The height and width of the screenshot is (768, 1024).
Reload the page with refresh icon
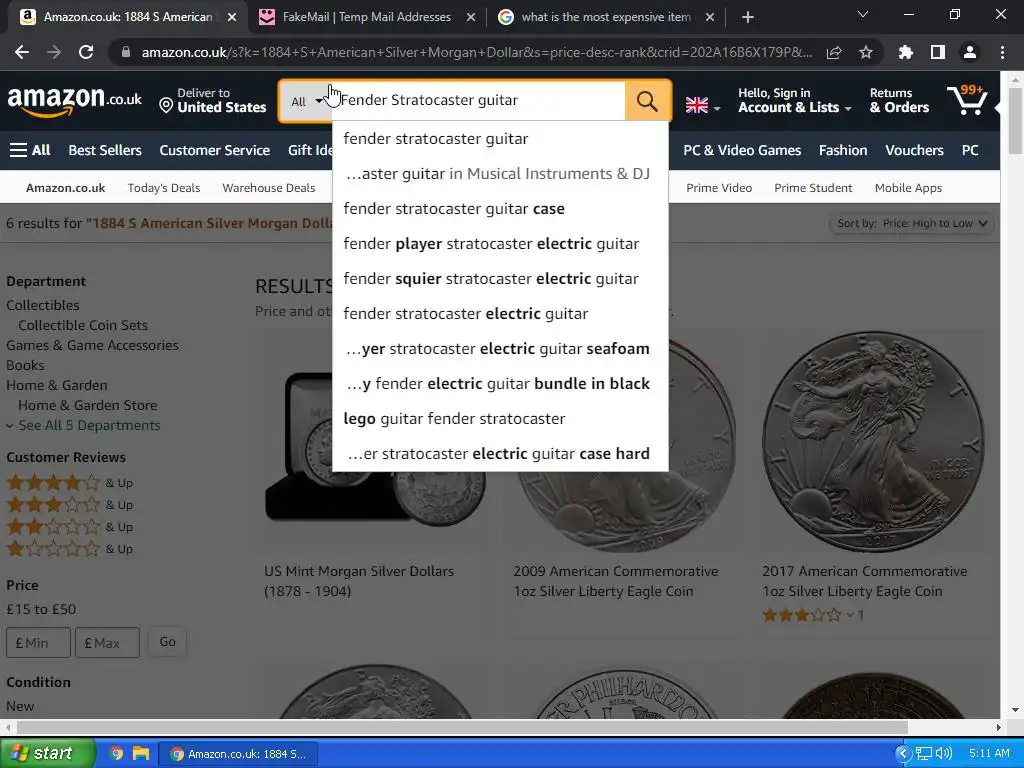[86, 52]
